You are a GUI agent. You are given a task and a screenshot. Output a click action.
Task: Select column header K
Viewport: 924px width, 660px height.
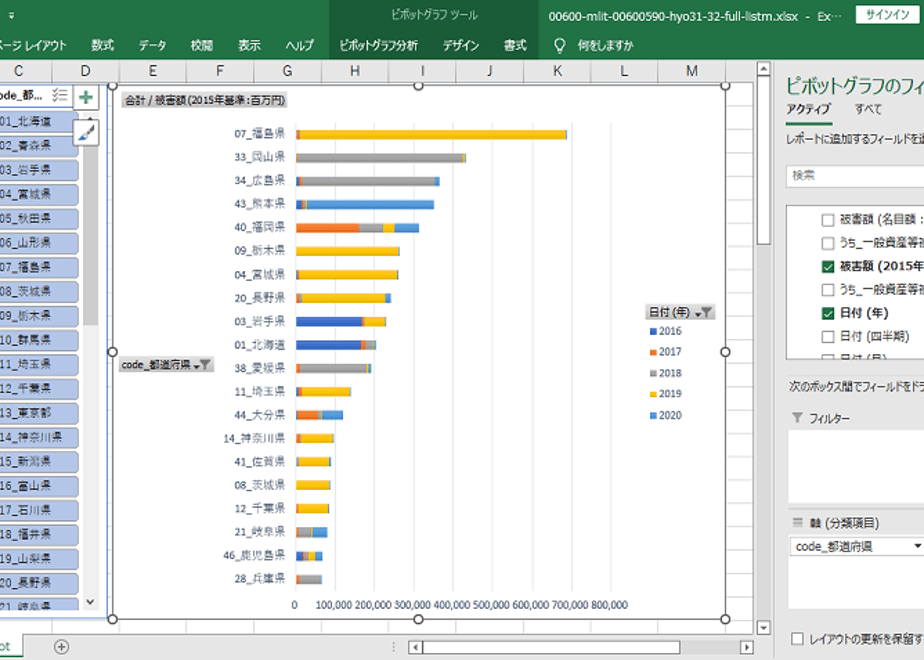tap(557, 71)
